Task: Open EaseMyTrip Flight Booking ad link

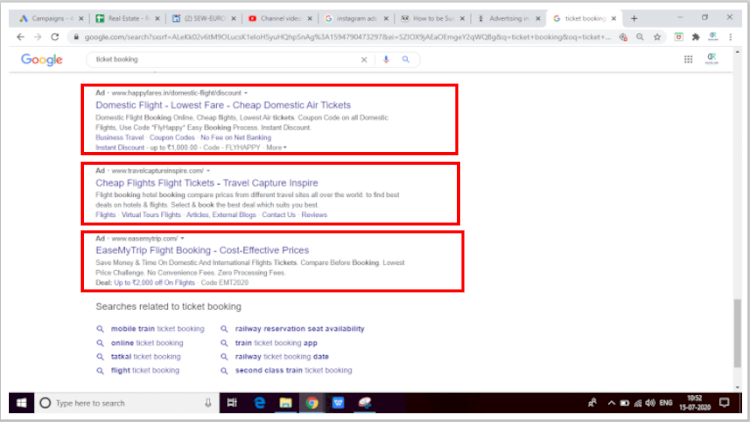Action: click(202, 250)
